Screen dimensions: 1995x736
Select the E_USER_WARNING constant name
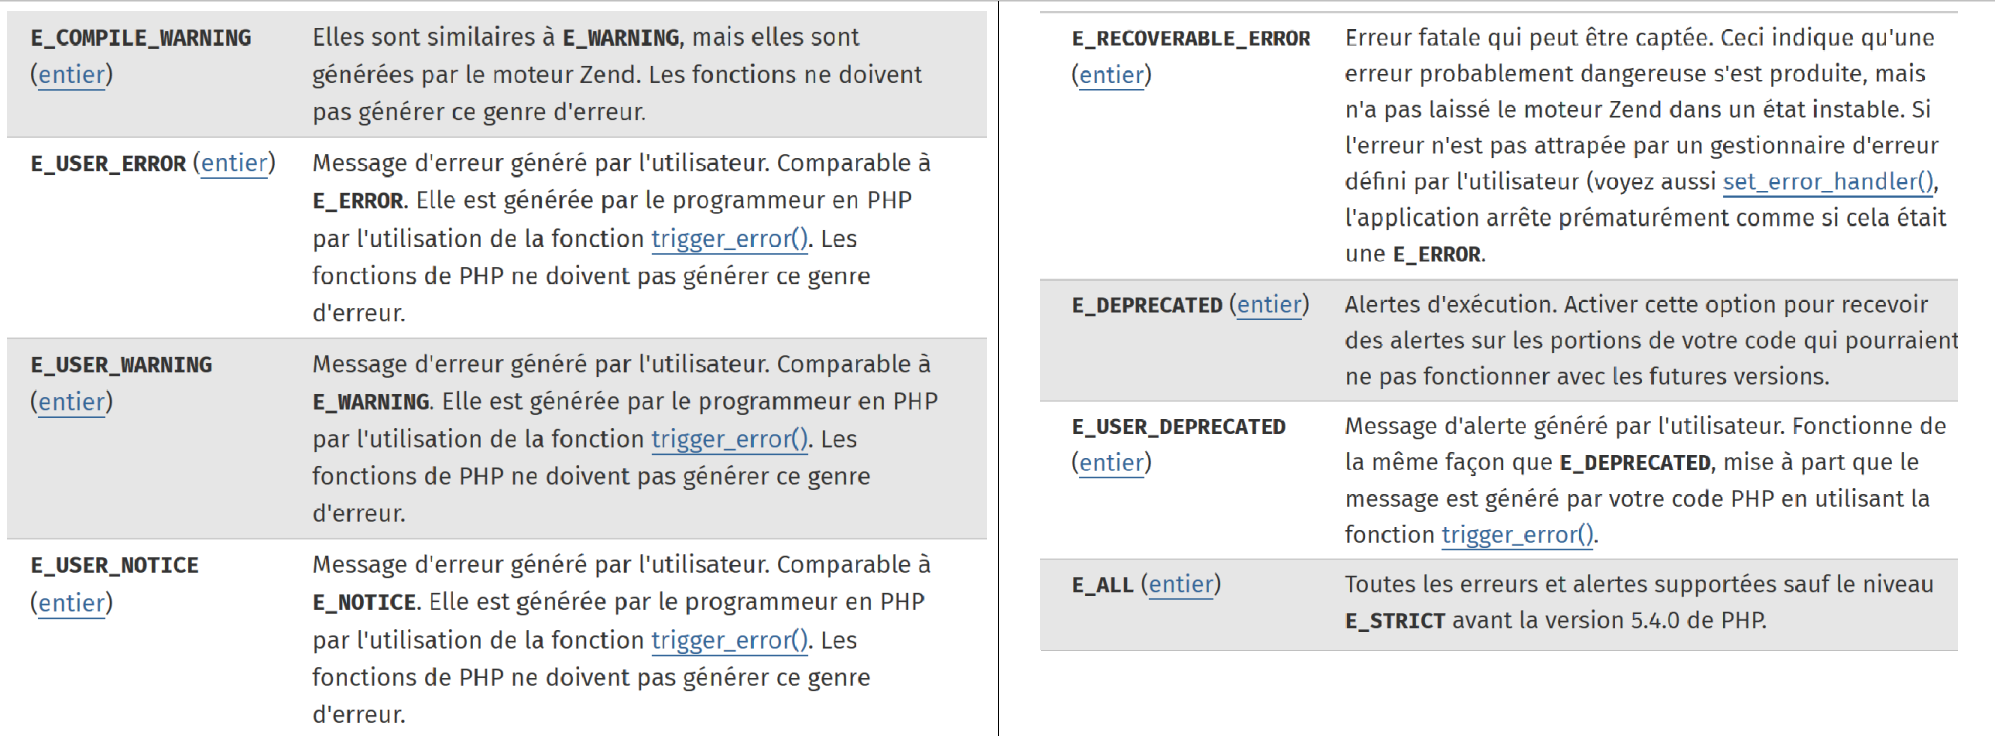pyautogui.click(x=121, y=365)
